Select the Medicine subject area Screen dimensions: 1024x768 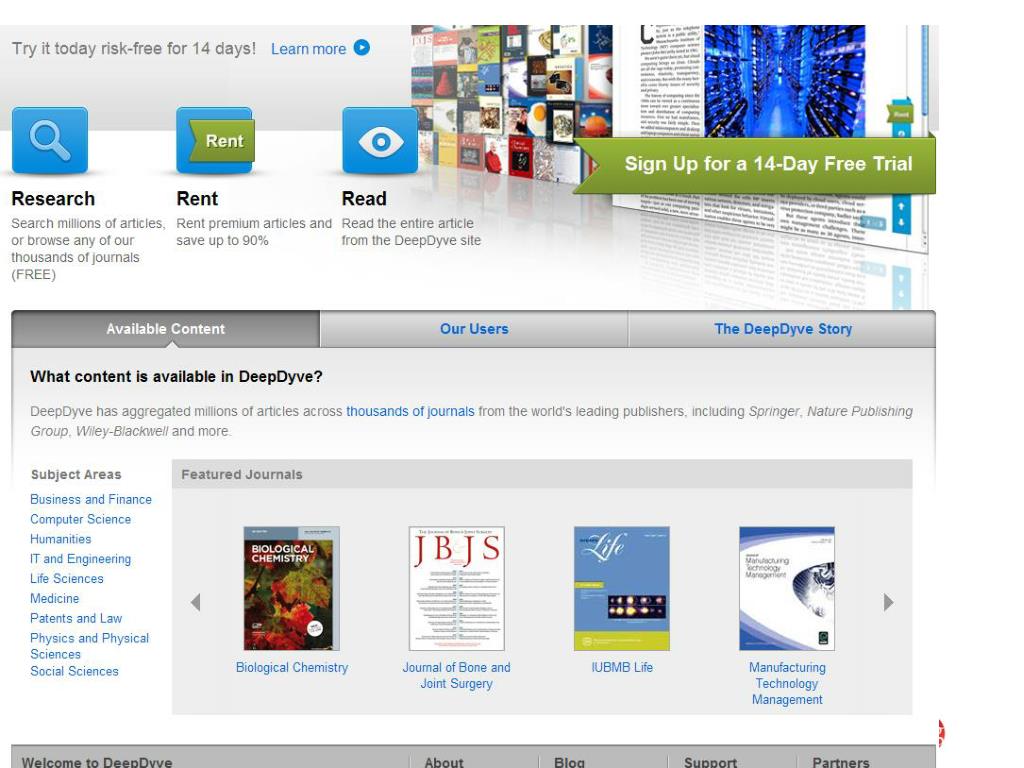pyautogui.click(x=54, y=598)
